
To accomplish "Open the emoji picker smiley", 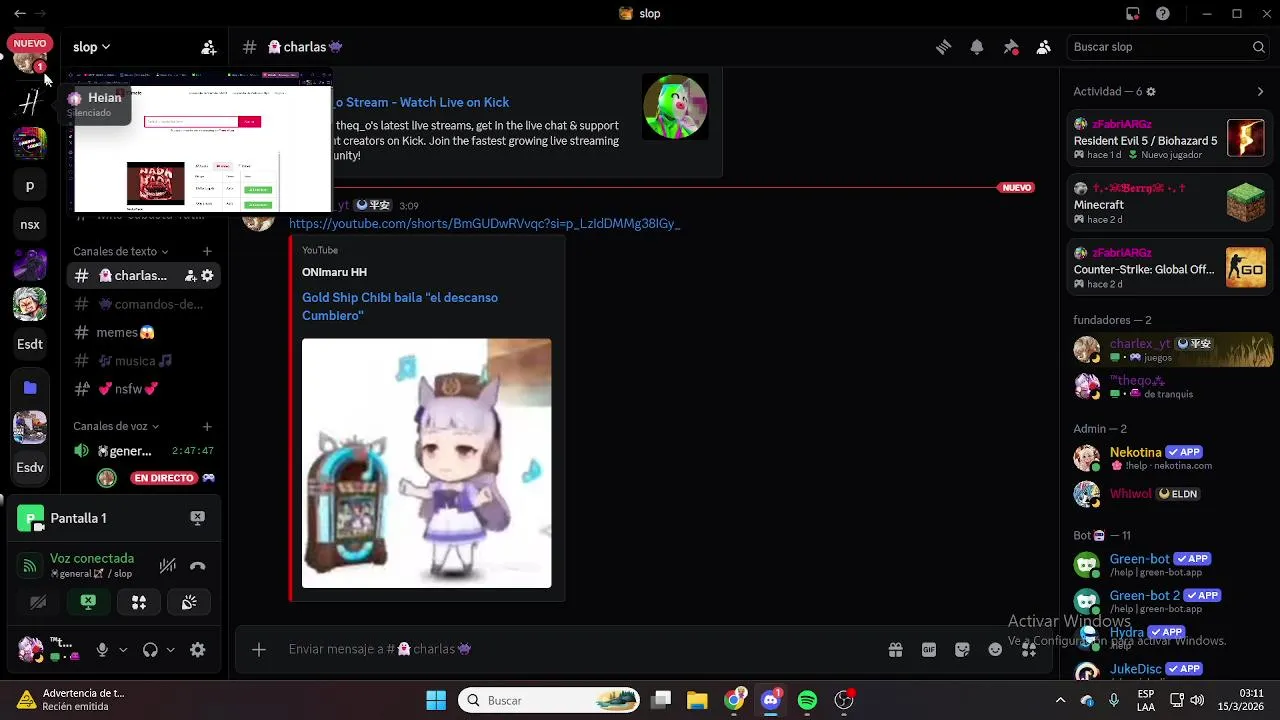I will [x=995, y=649].
